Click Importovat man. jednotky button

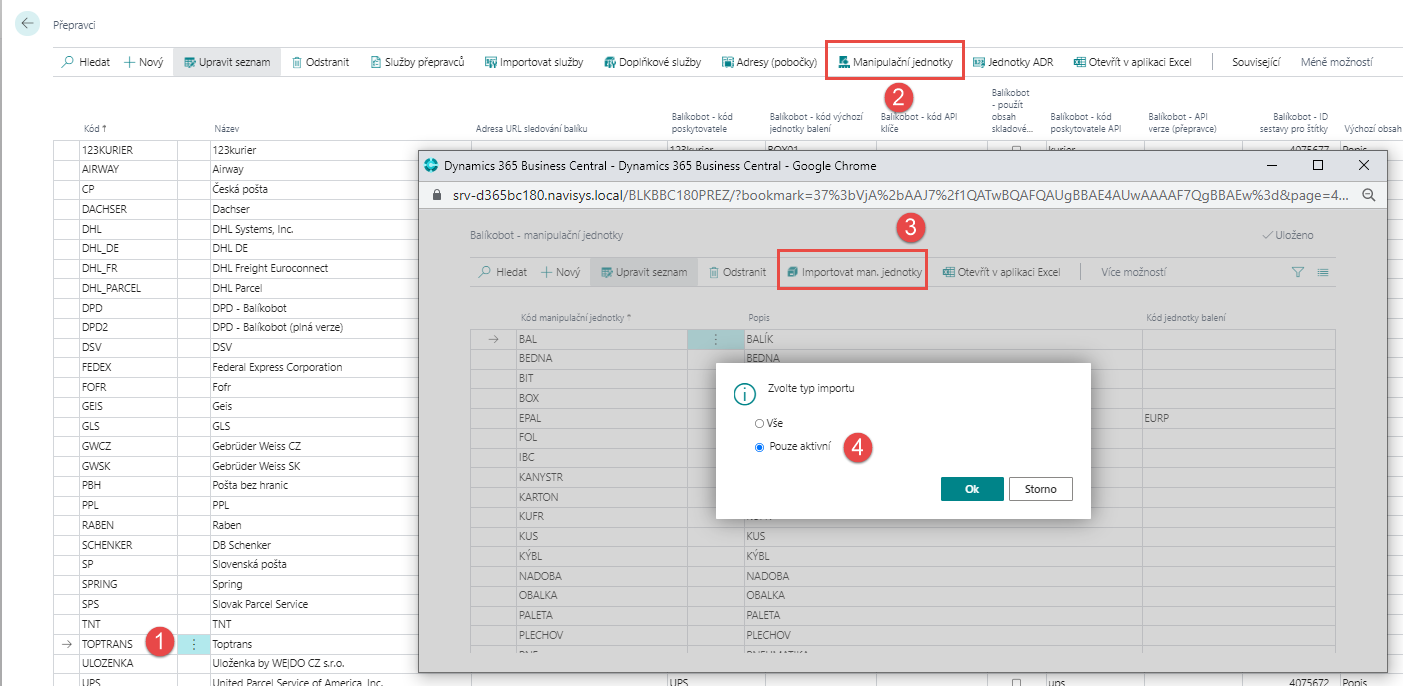pyautogui.click(x=853, y=272)
